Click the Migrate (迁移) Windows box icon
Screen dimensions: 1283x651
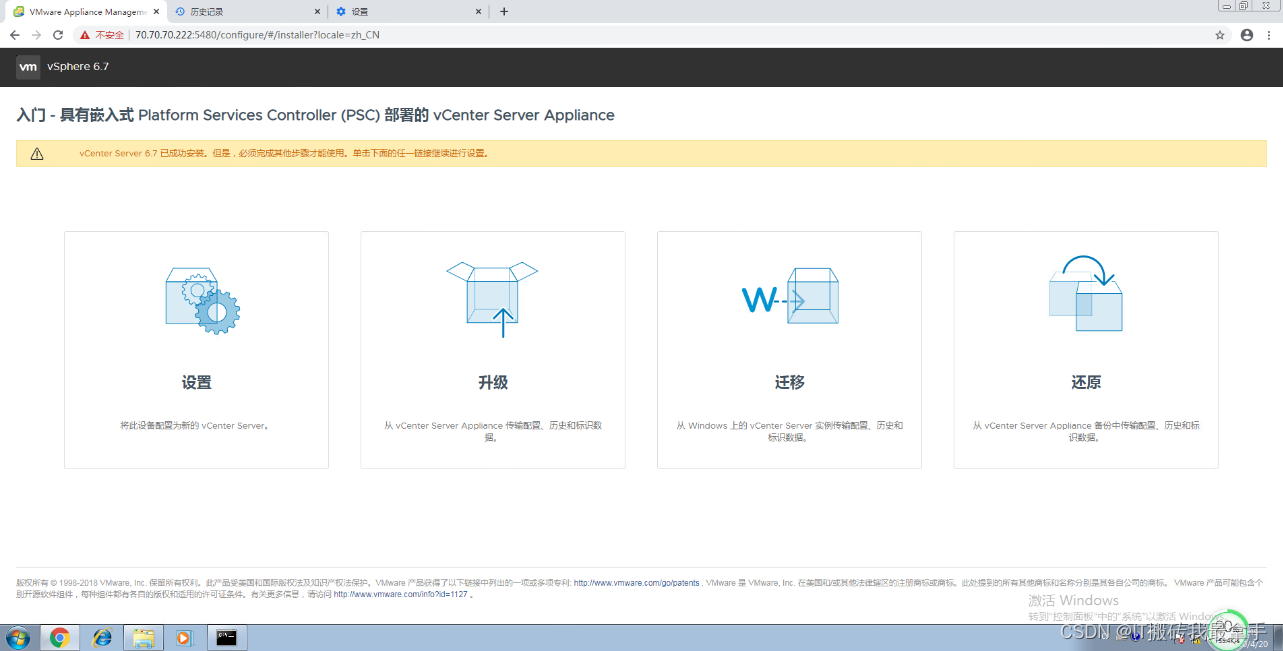tap(790, 296)
